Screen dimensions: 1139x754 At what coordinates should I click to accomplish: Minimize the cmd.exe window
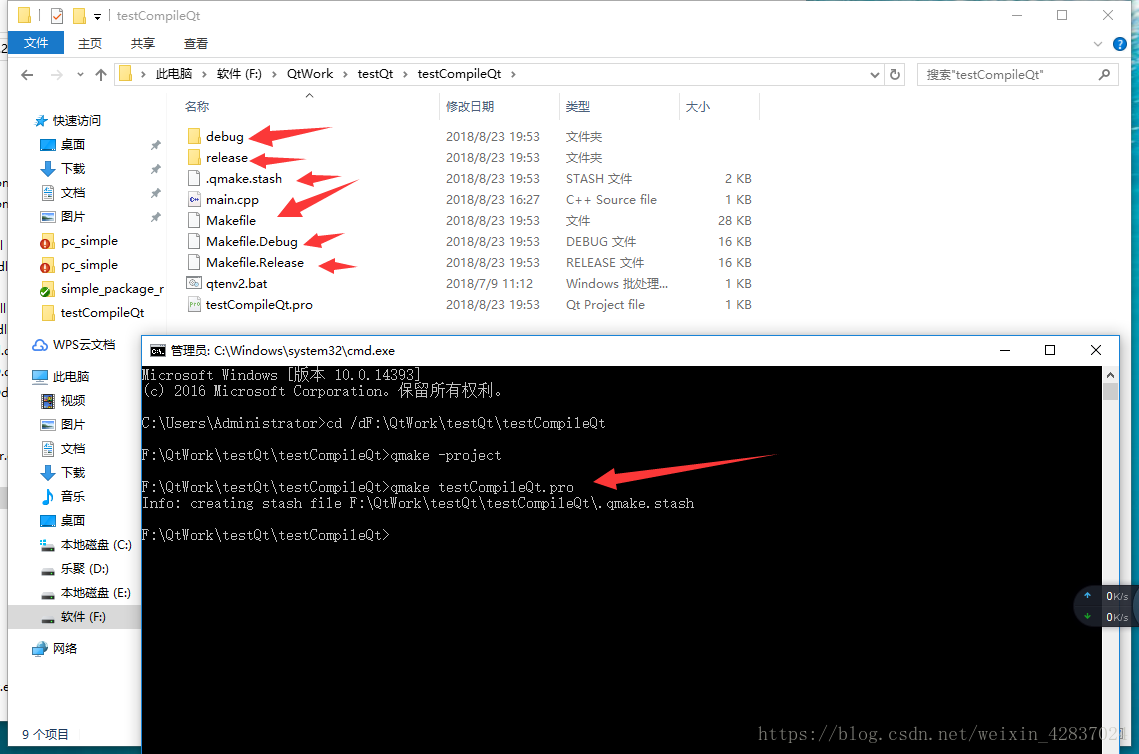1005,350
